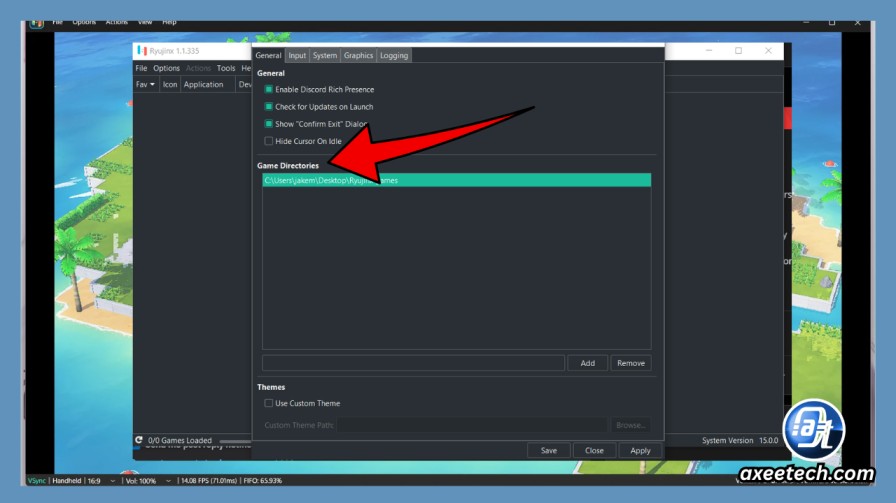Click the Custom Theme Path field
This screenshot has width=896, height=503.
[472, 425]
